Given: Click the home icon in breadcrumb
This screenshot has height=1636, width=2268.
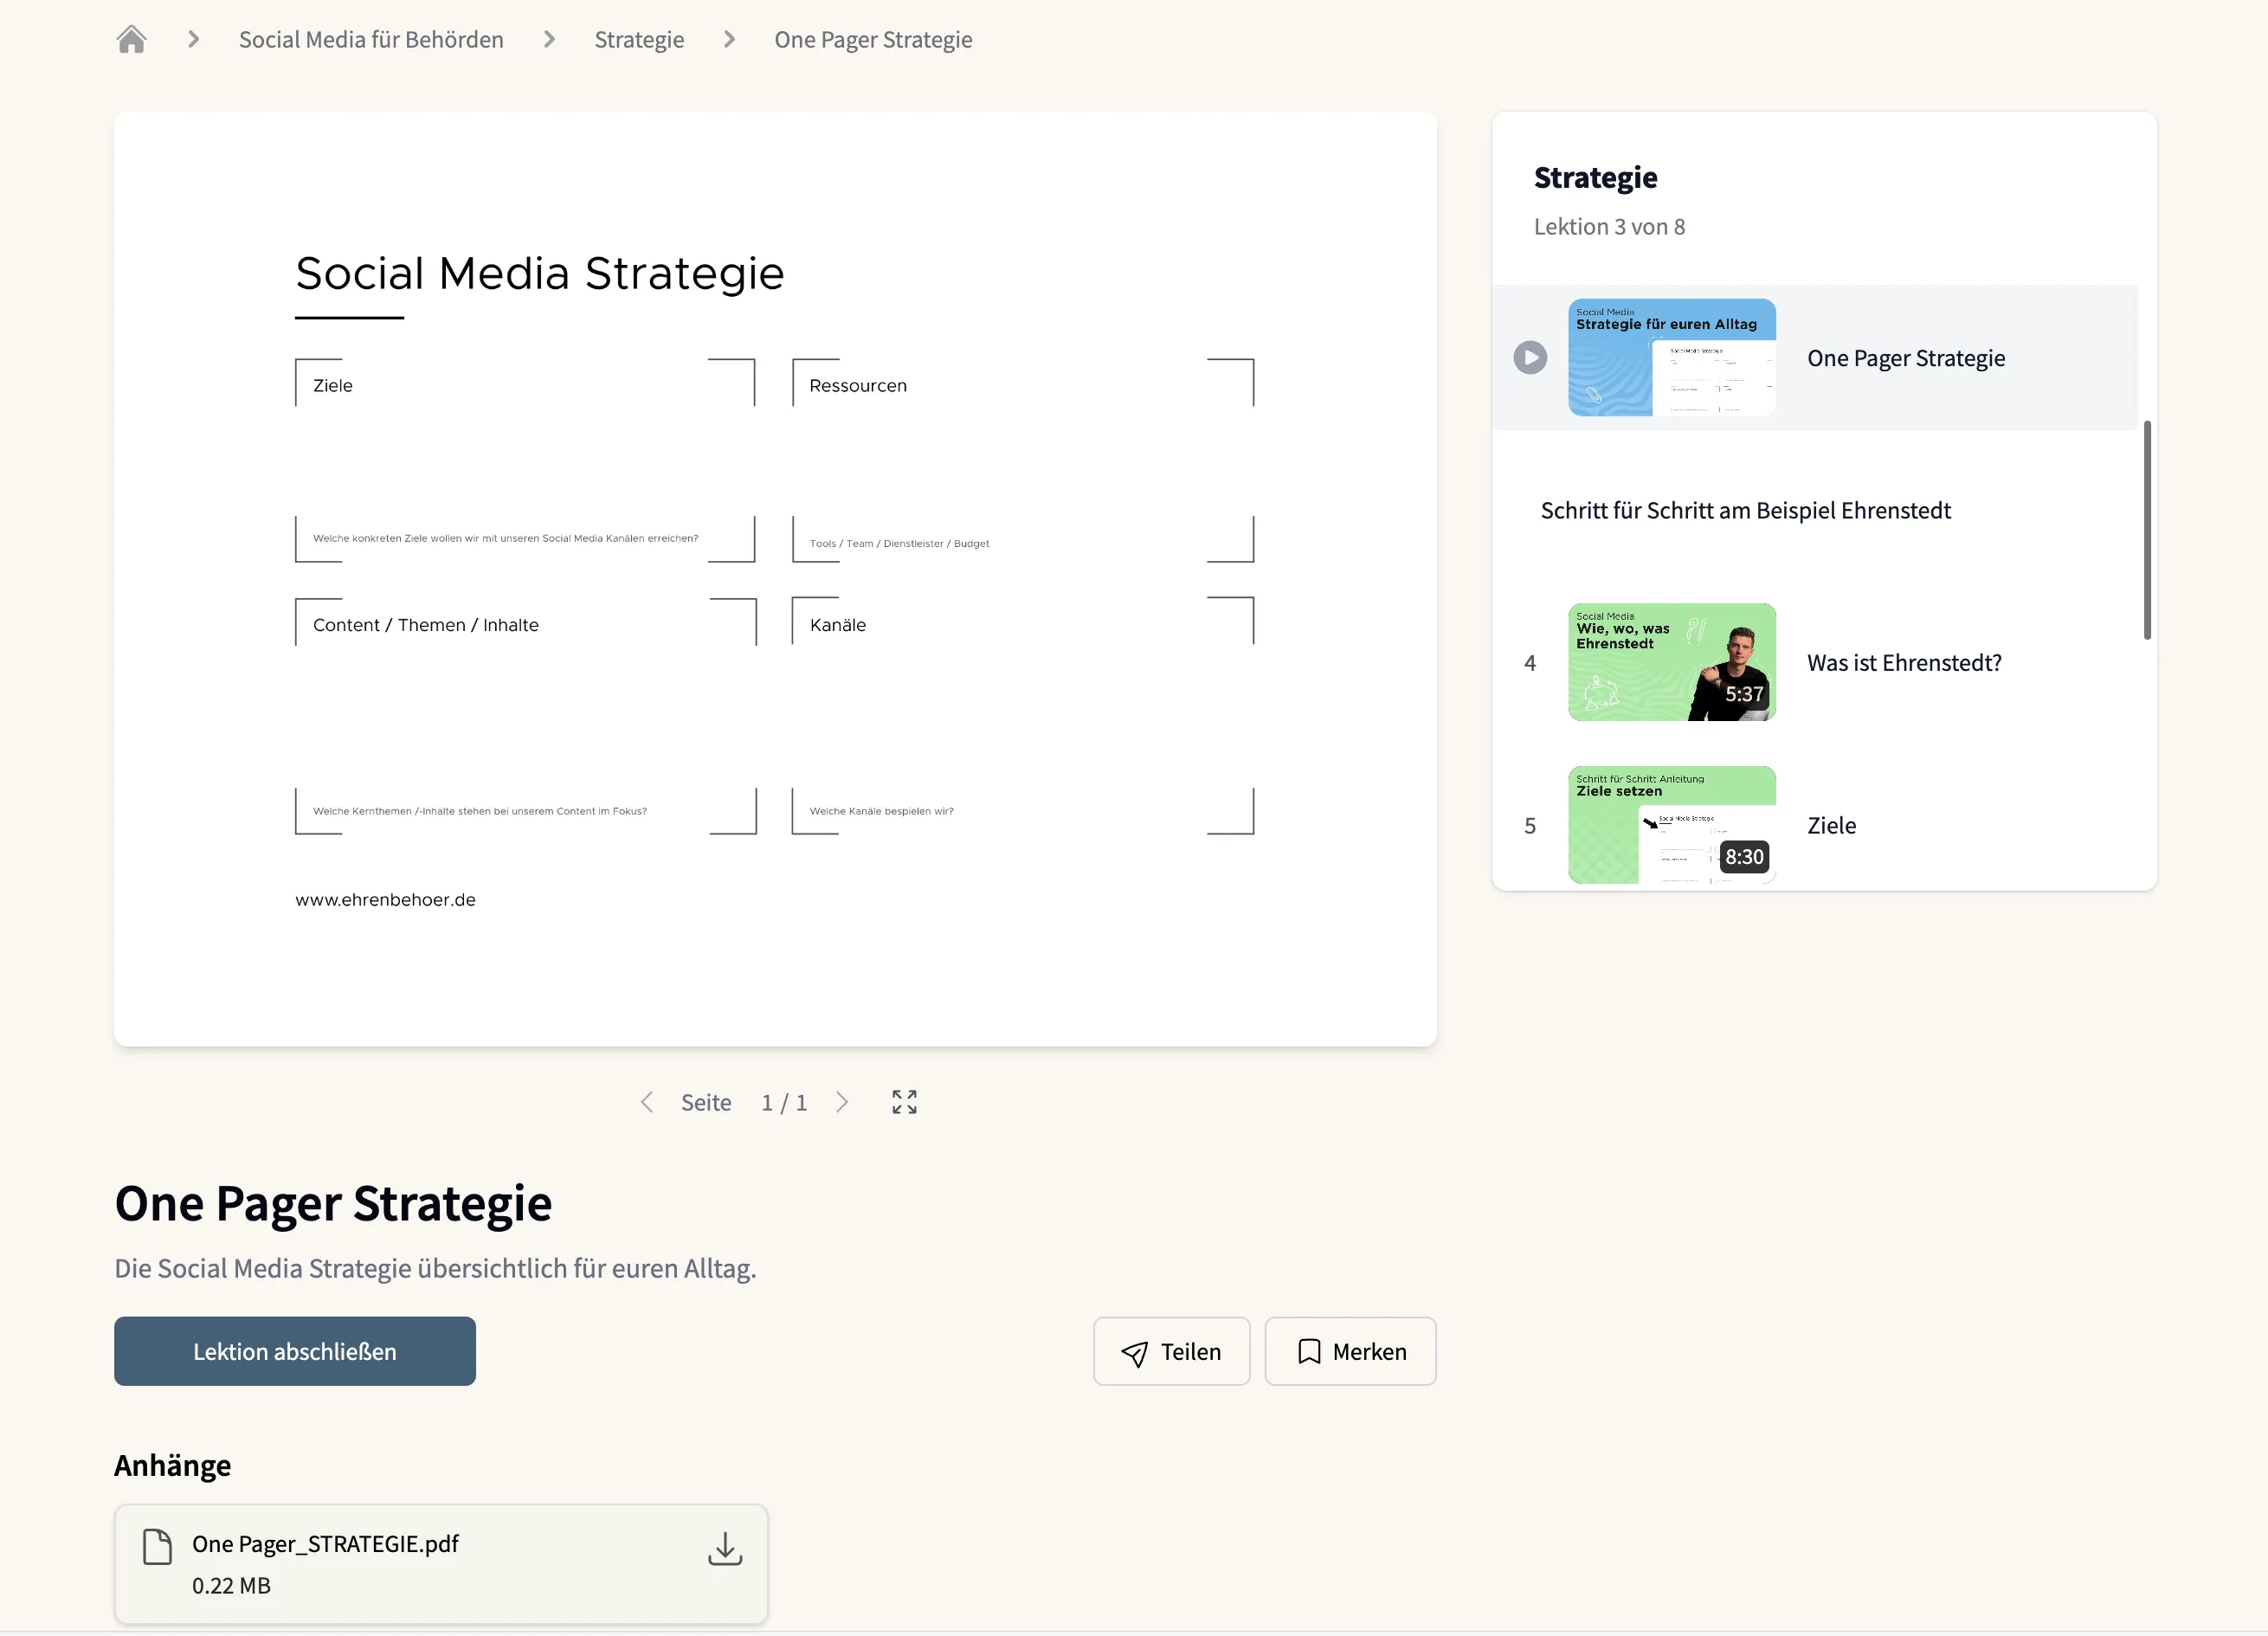Looking at the screenshot, I should click(x=131, y=40).
